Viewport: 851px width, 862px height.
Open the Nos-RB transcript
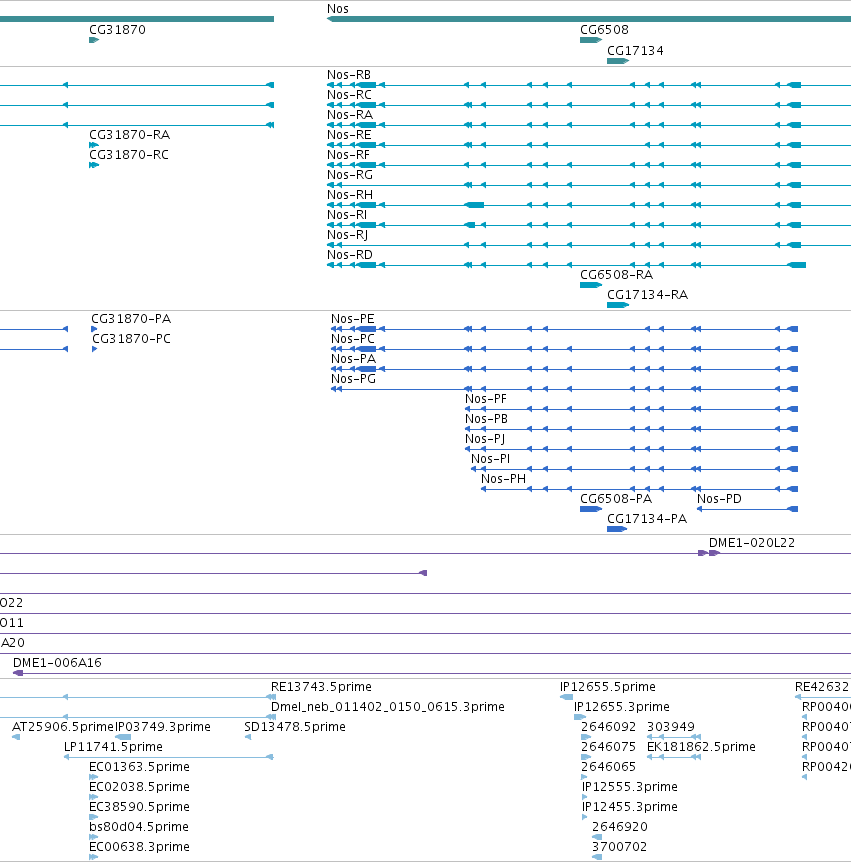pos(349,75)
